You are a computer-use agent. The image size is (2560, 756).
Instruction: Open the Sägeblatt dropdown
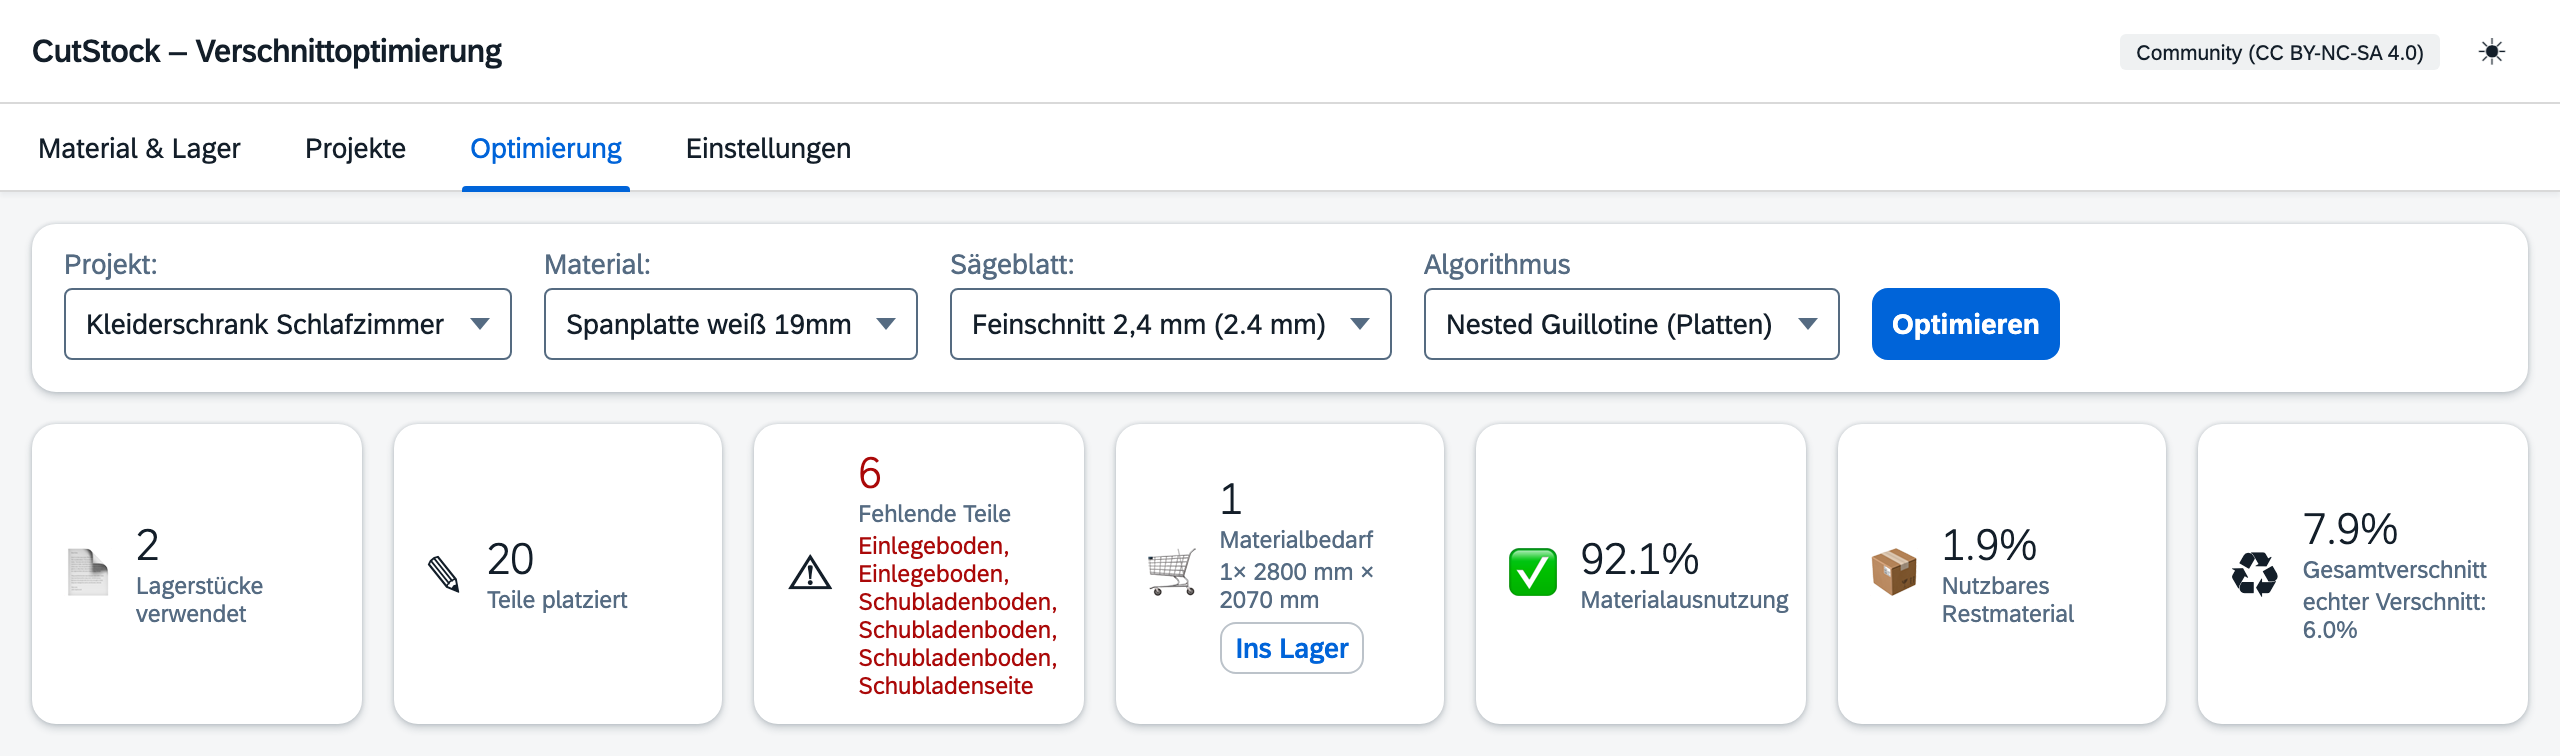click(1171, 324)
